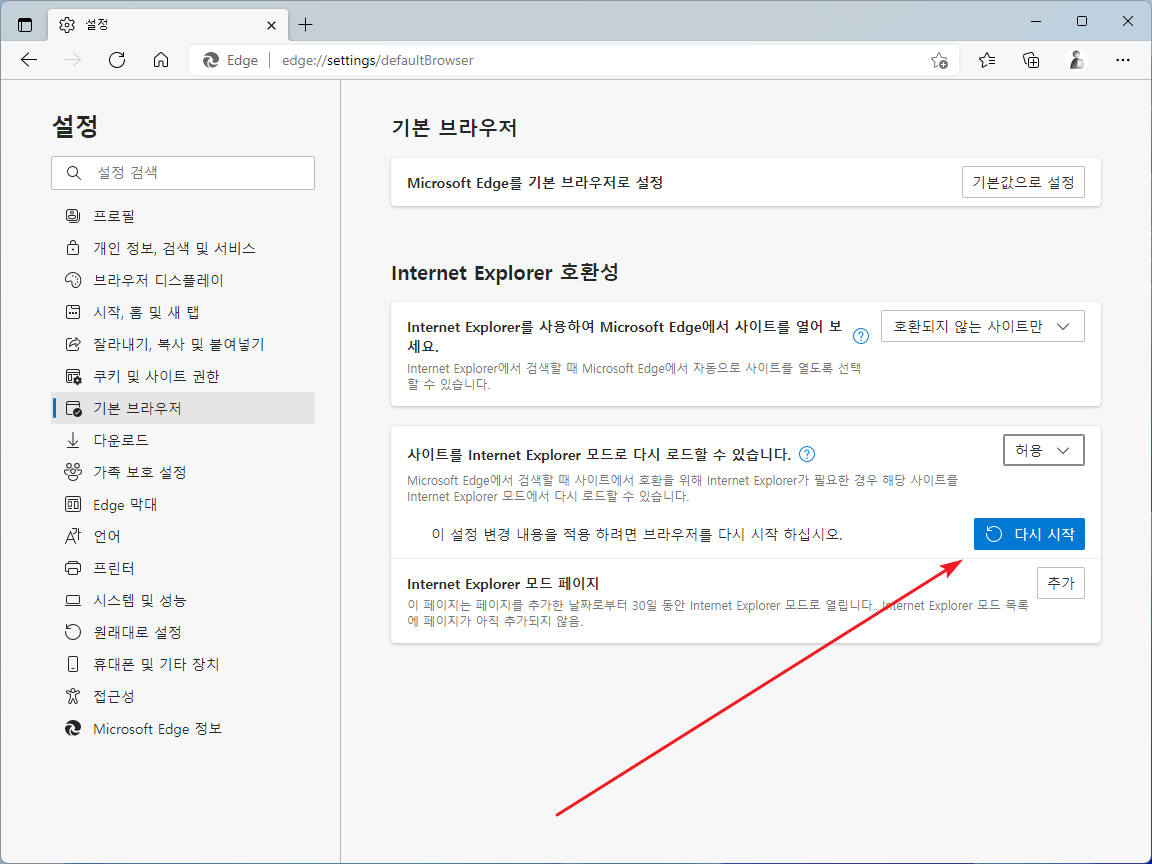Screen dimensions: 1152x864
Task: Open 가족 보호 설정 page
Action: [x=183, y=472]
